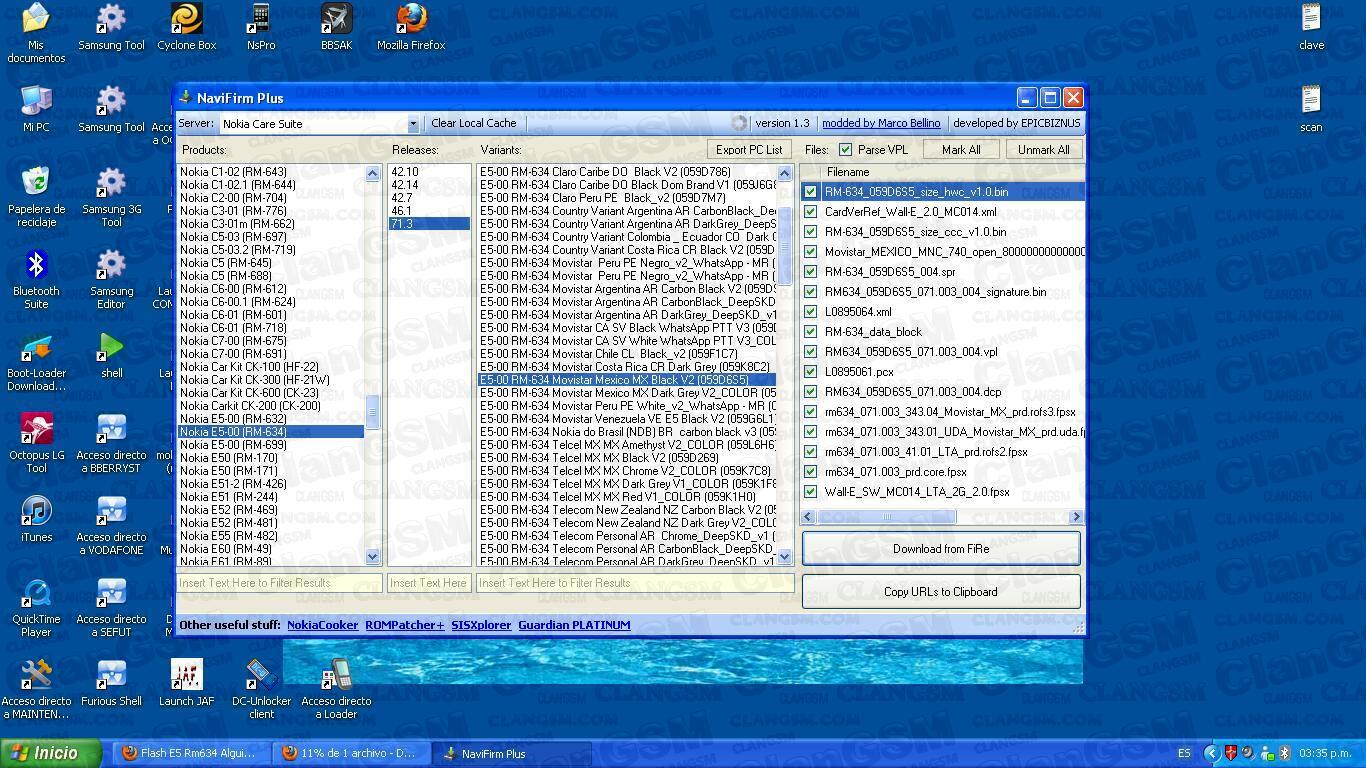This screenshot has height=768, width=1366.
Task: Open DC-Unlocker client desktop icon
Action: (261, 689)
